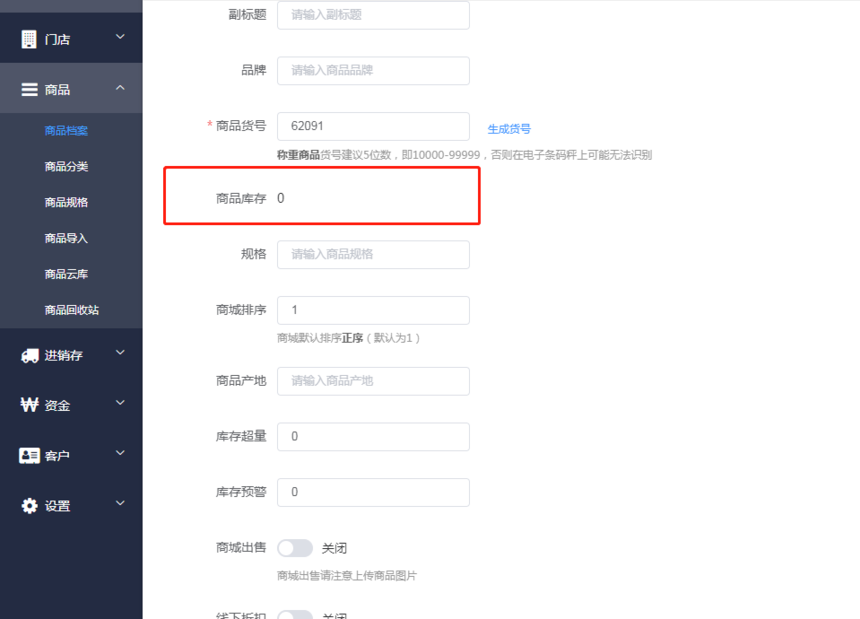The width and height of the screenshot is (860, 619).
Task: Click the 称重商品 barcode hint text
Action: 465,155
